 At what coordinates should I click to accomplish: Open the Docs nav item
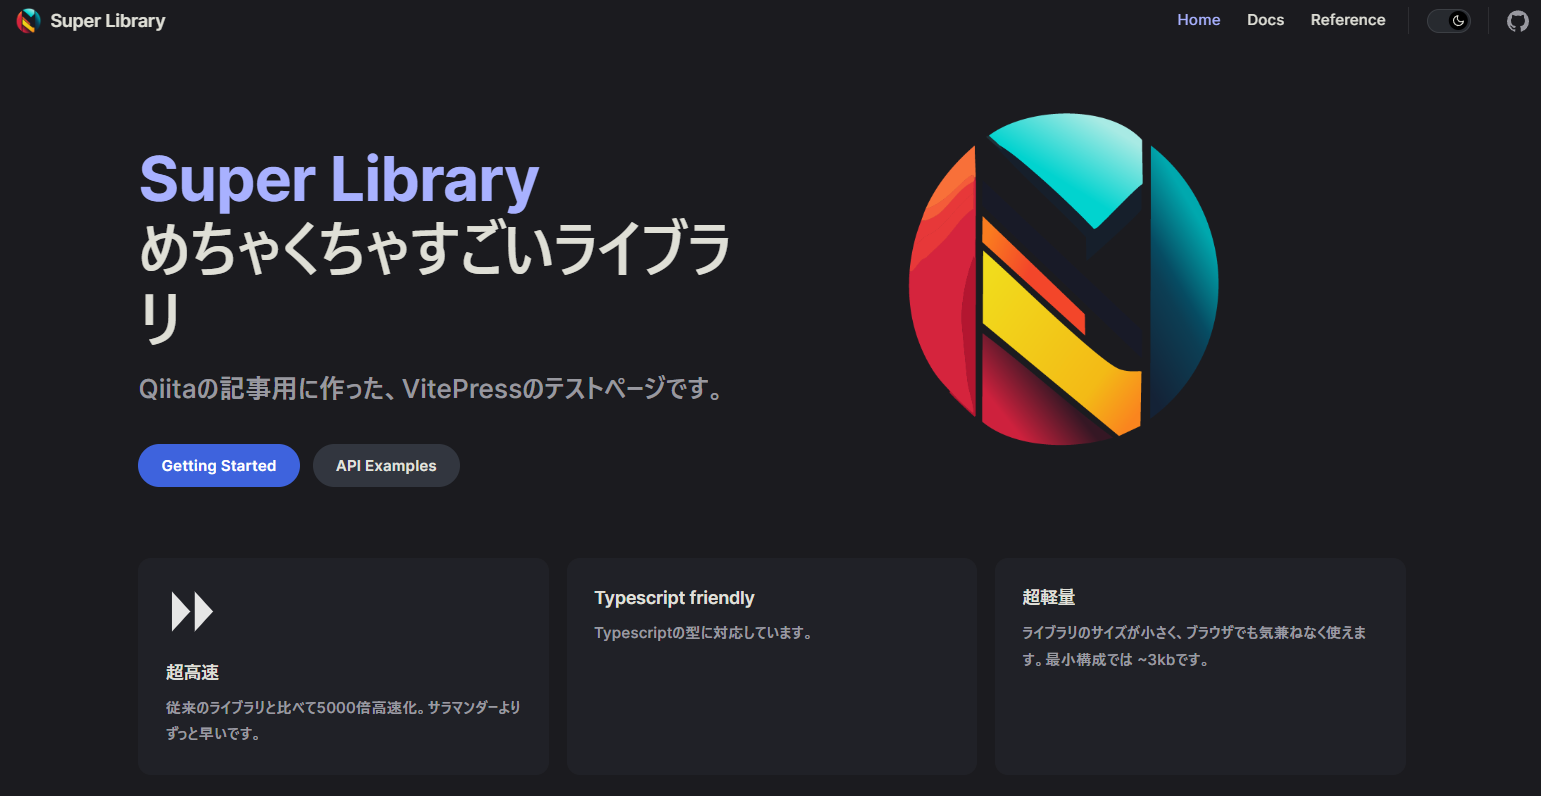[1265, 20]
